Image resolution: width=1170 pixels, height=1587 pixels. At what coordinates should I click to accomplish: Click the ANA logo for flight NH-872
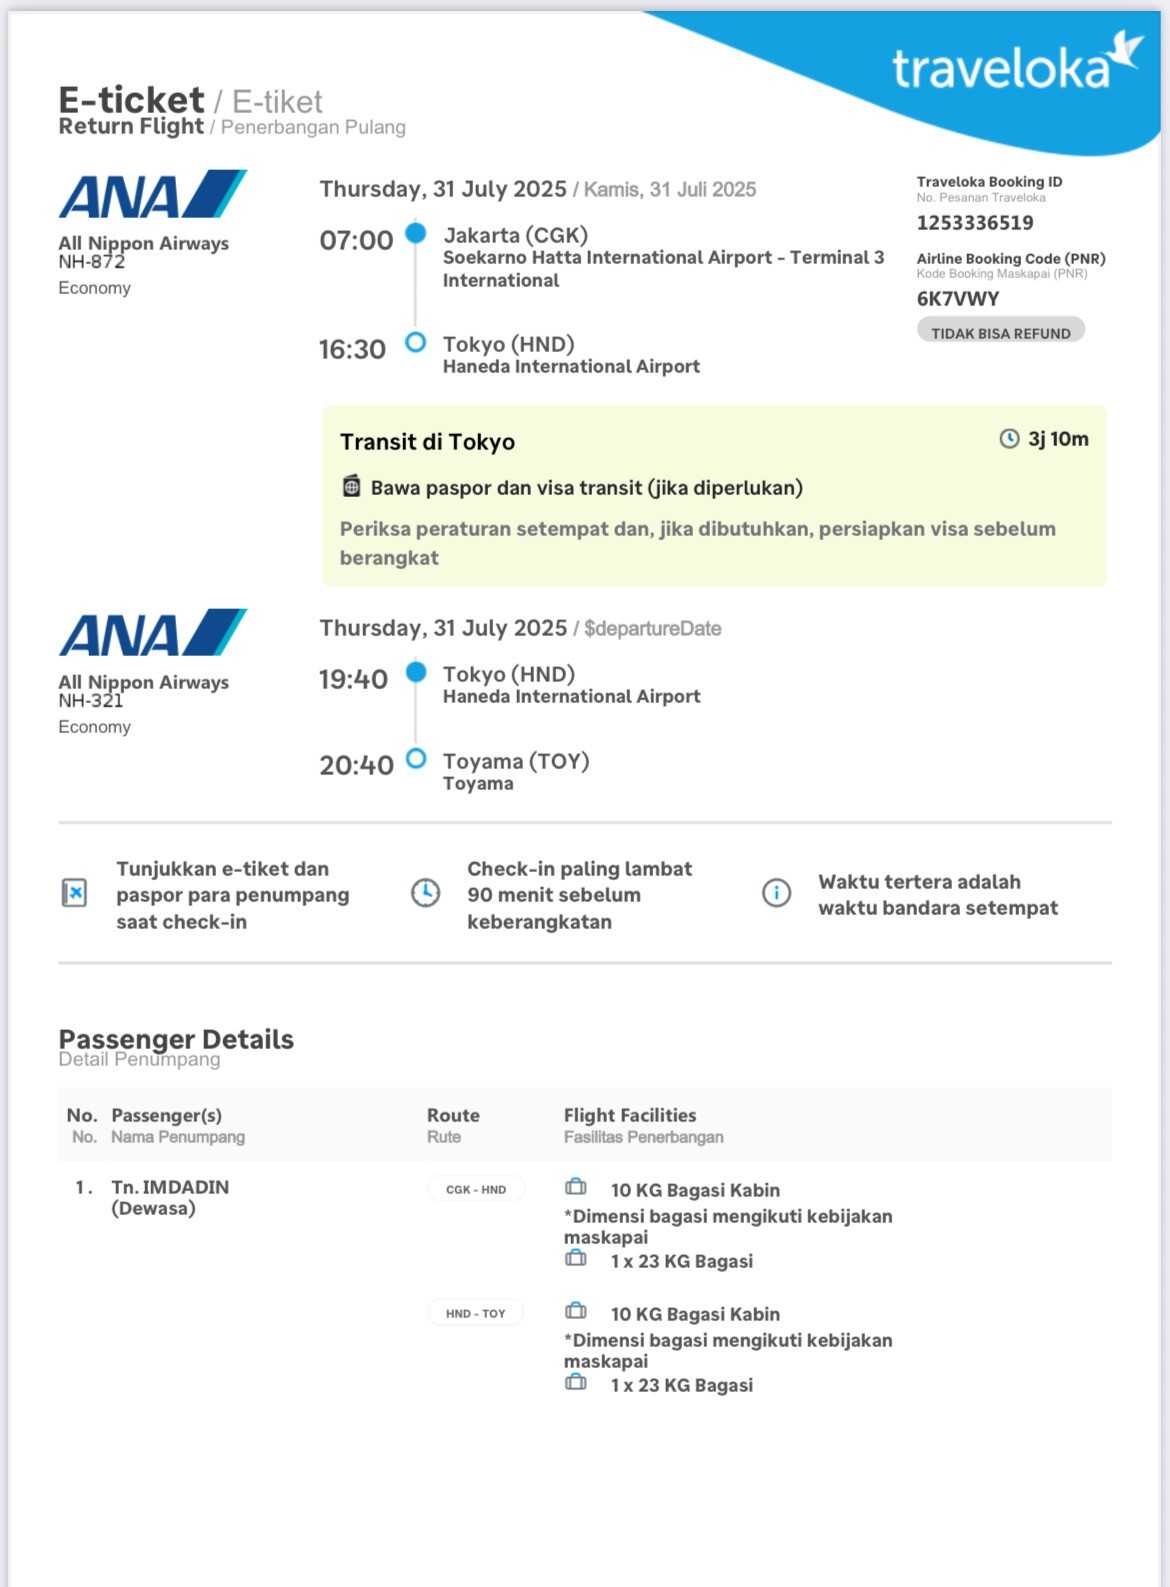(x=152, y=194)
